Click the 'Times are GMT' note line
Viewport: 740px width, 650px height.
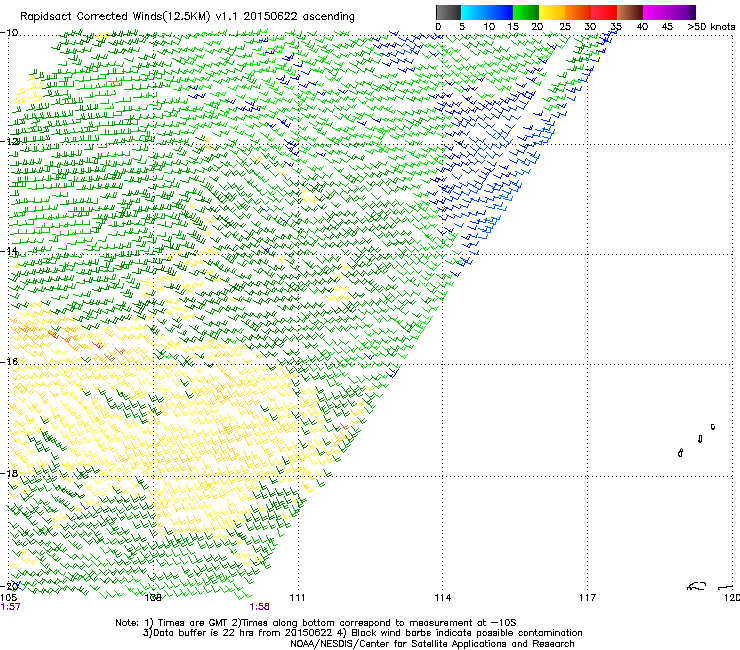tap(316, 623)
